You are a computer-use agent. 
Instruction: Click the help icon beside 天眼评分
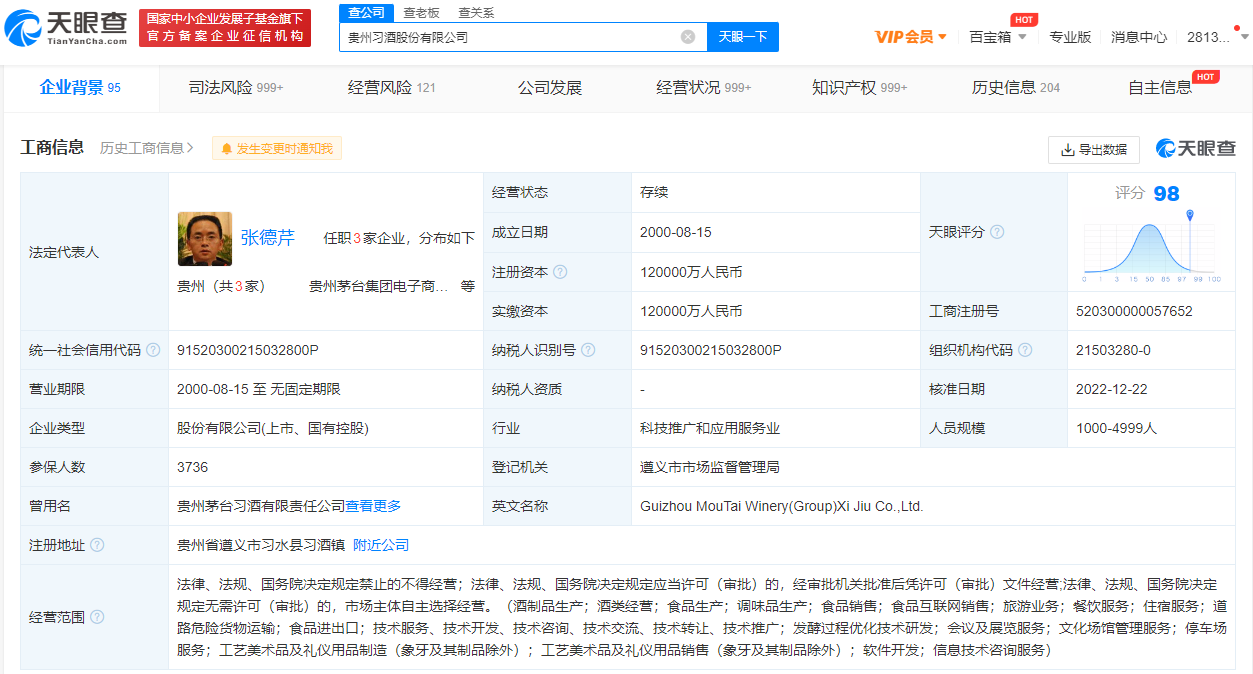997,232
